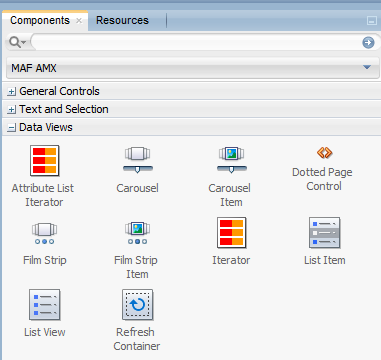
Task: Click the Data Views header label
Action: coord(46,127)
